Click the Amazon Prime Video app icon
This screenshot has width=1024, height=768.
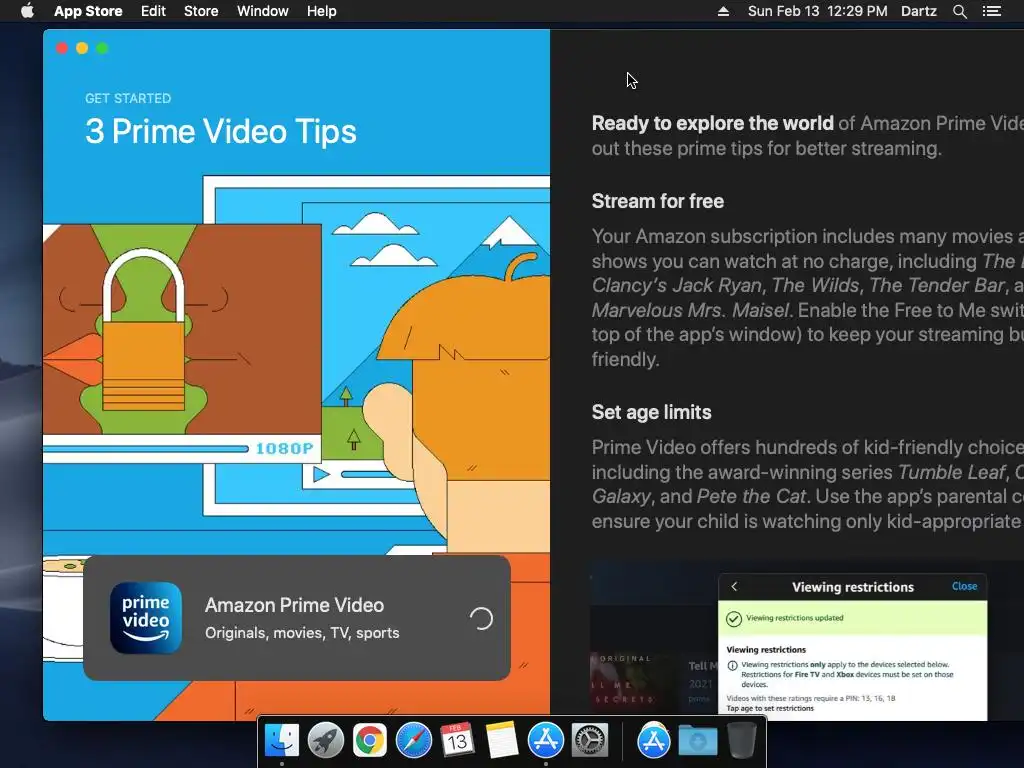pos(146,618)
